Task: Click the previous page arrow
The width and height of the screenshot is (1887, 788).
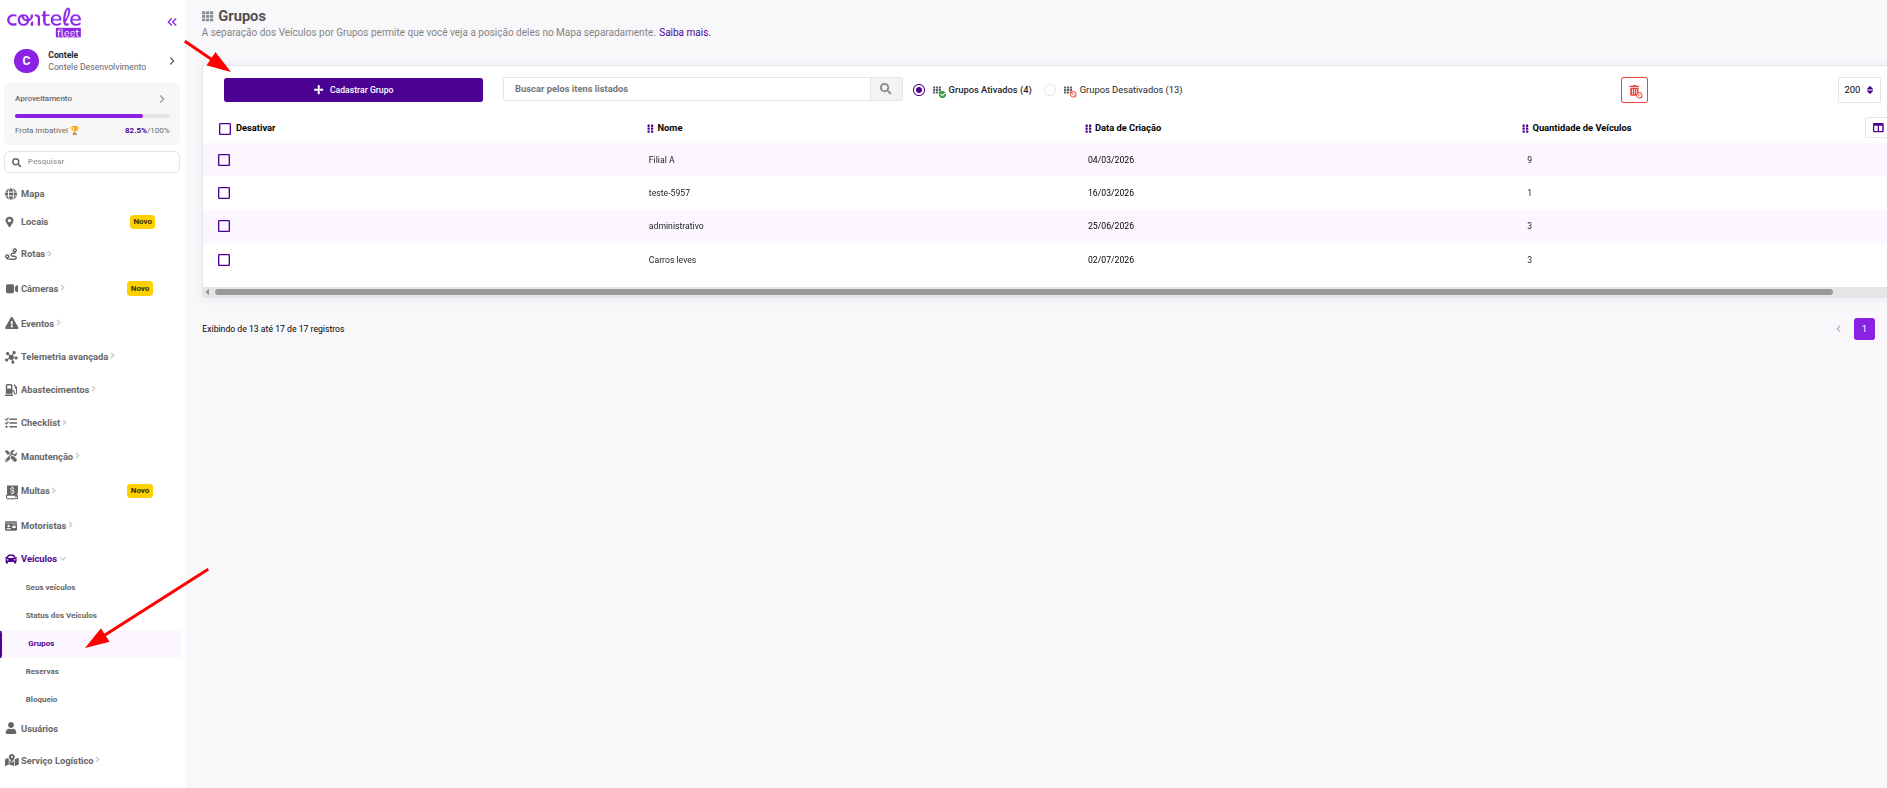Action: [x=1838, y=329]
